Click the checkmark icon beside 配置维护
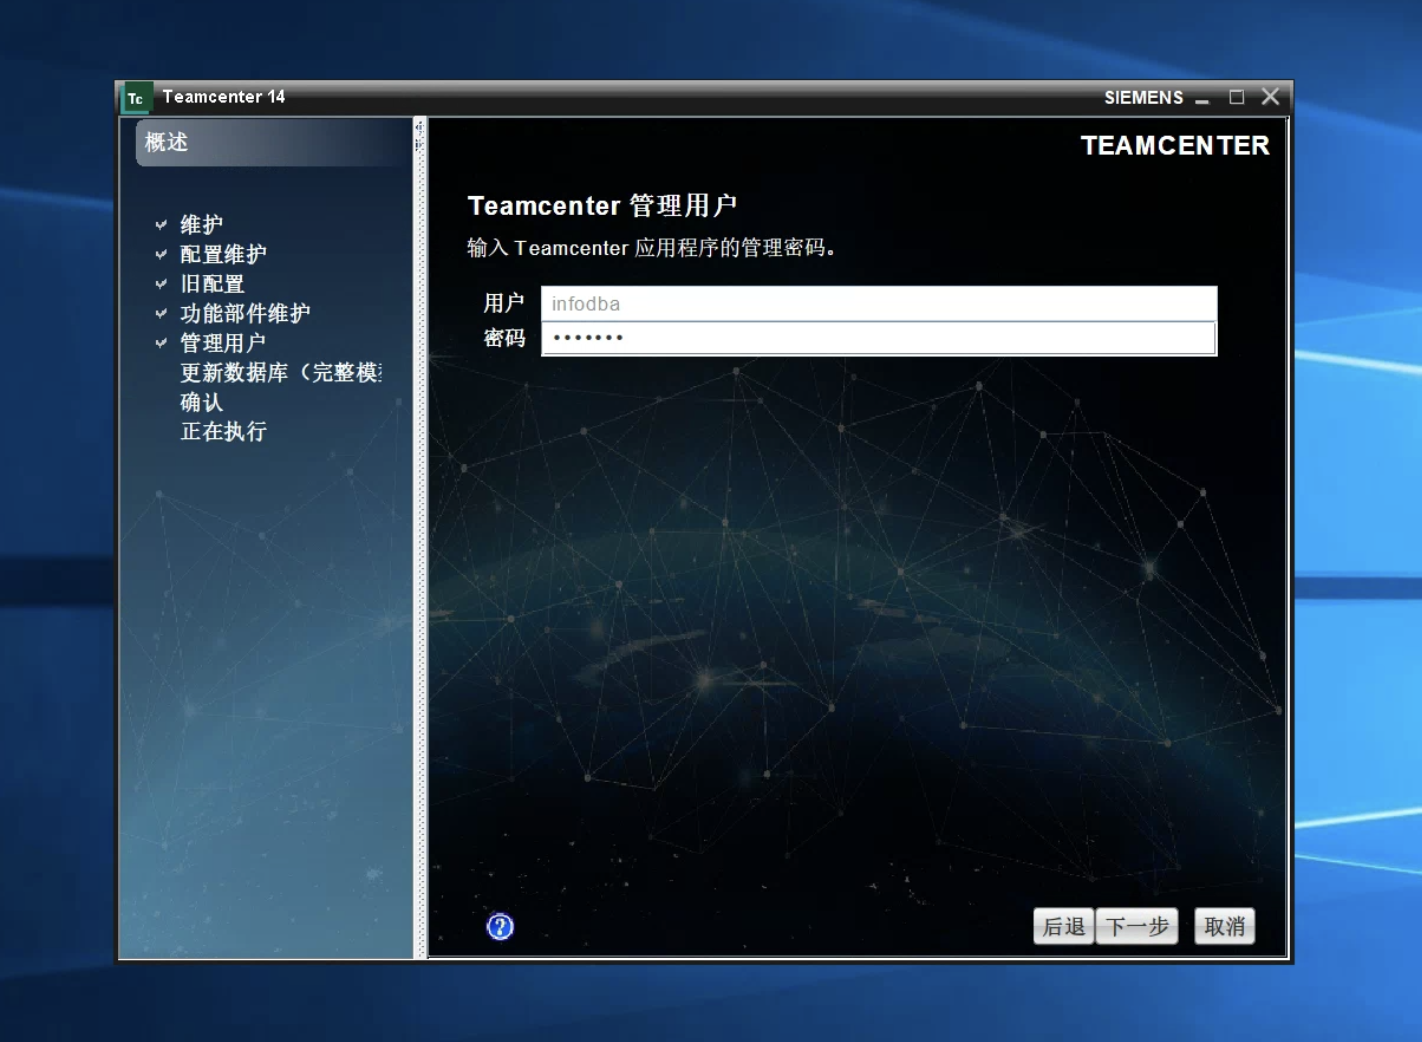This screenshot has height=1042, width=1422. pos(161,254)
